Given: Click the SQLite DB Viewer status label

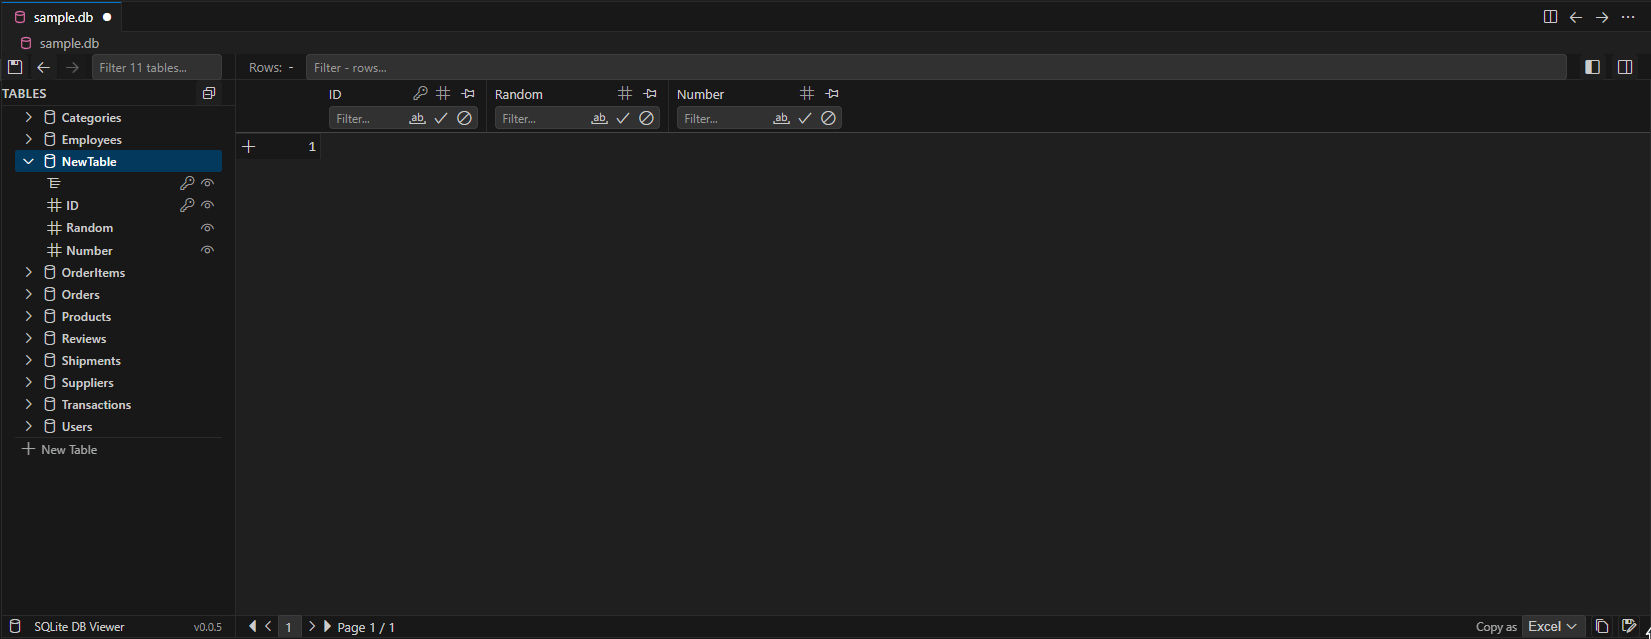Looking at the screenshot, I should (x=79, y=627).
